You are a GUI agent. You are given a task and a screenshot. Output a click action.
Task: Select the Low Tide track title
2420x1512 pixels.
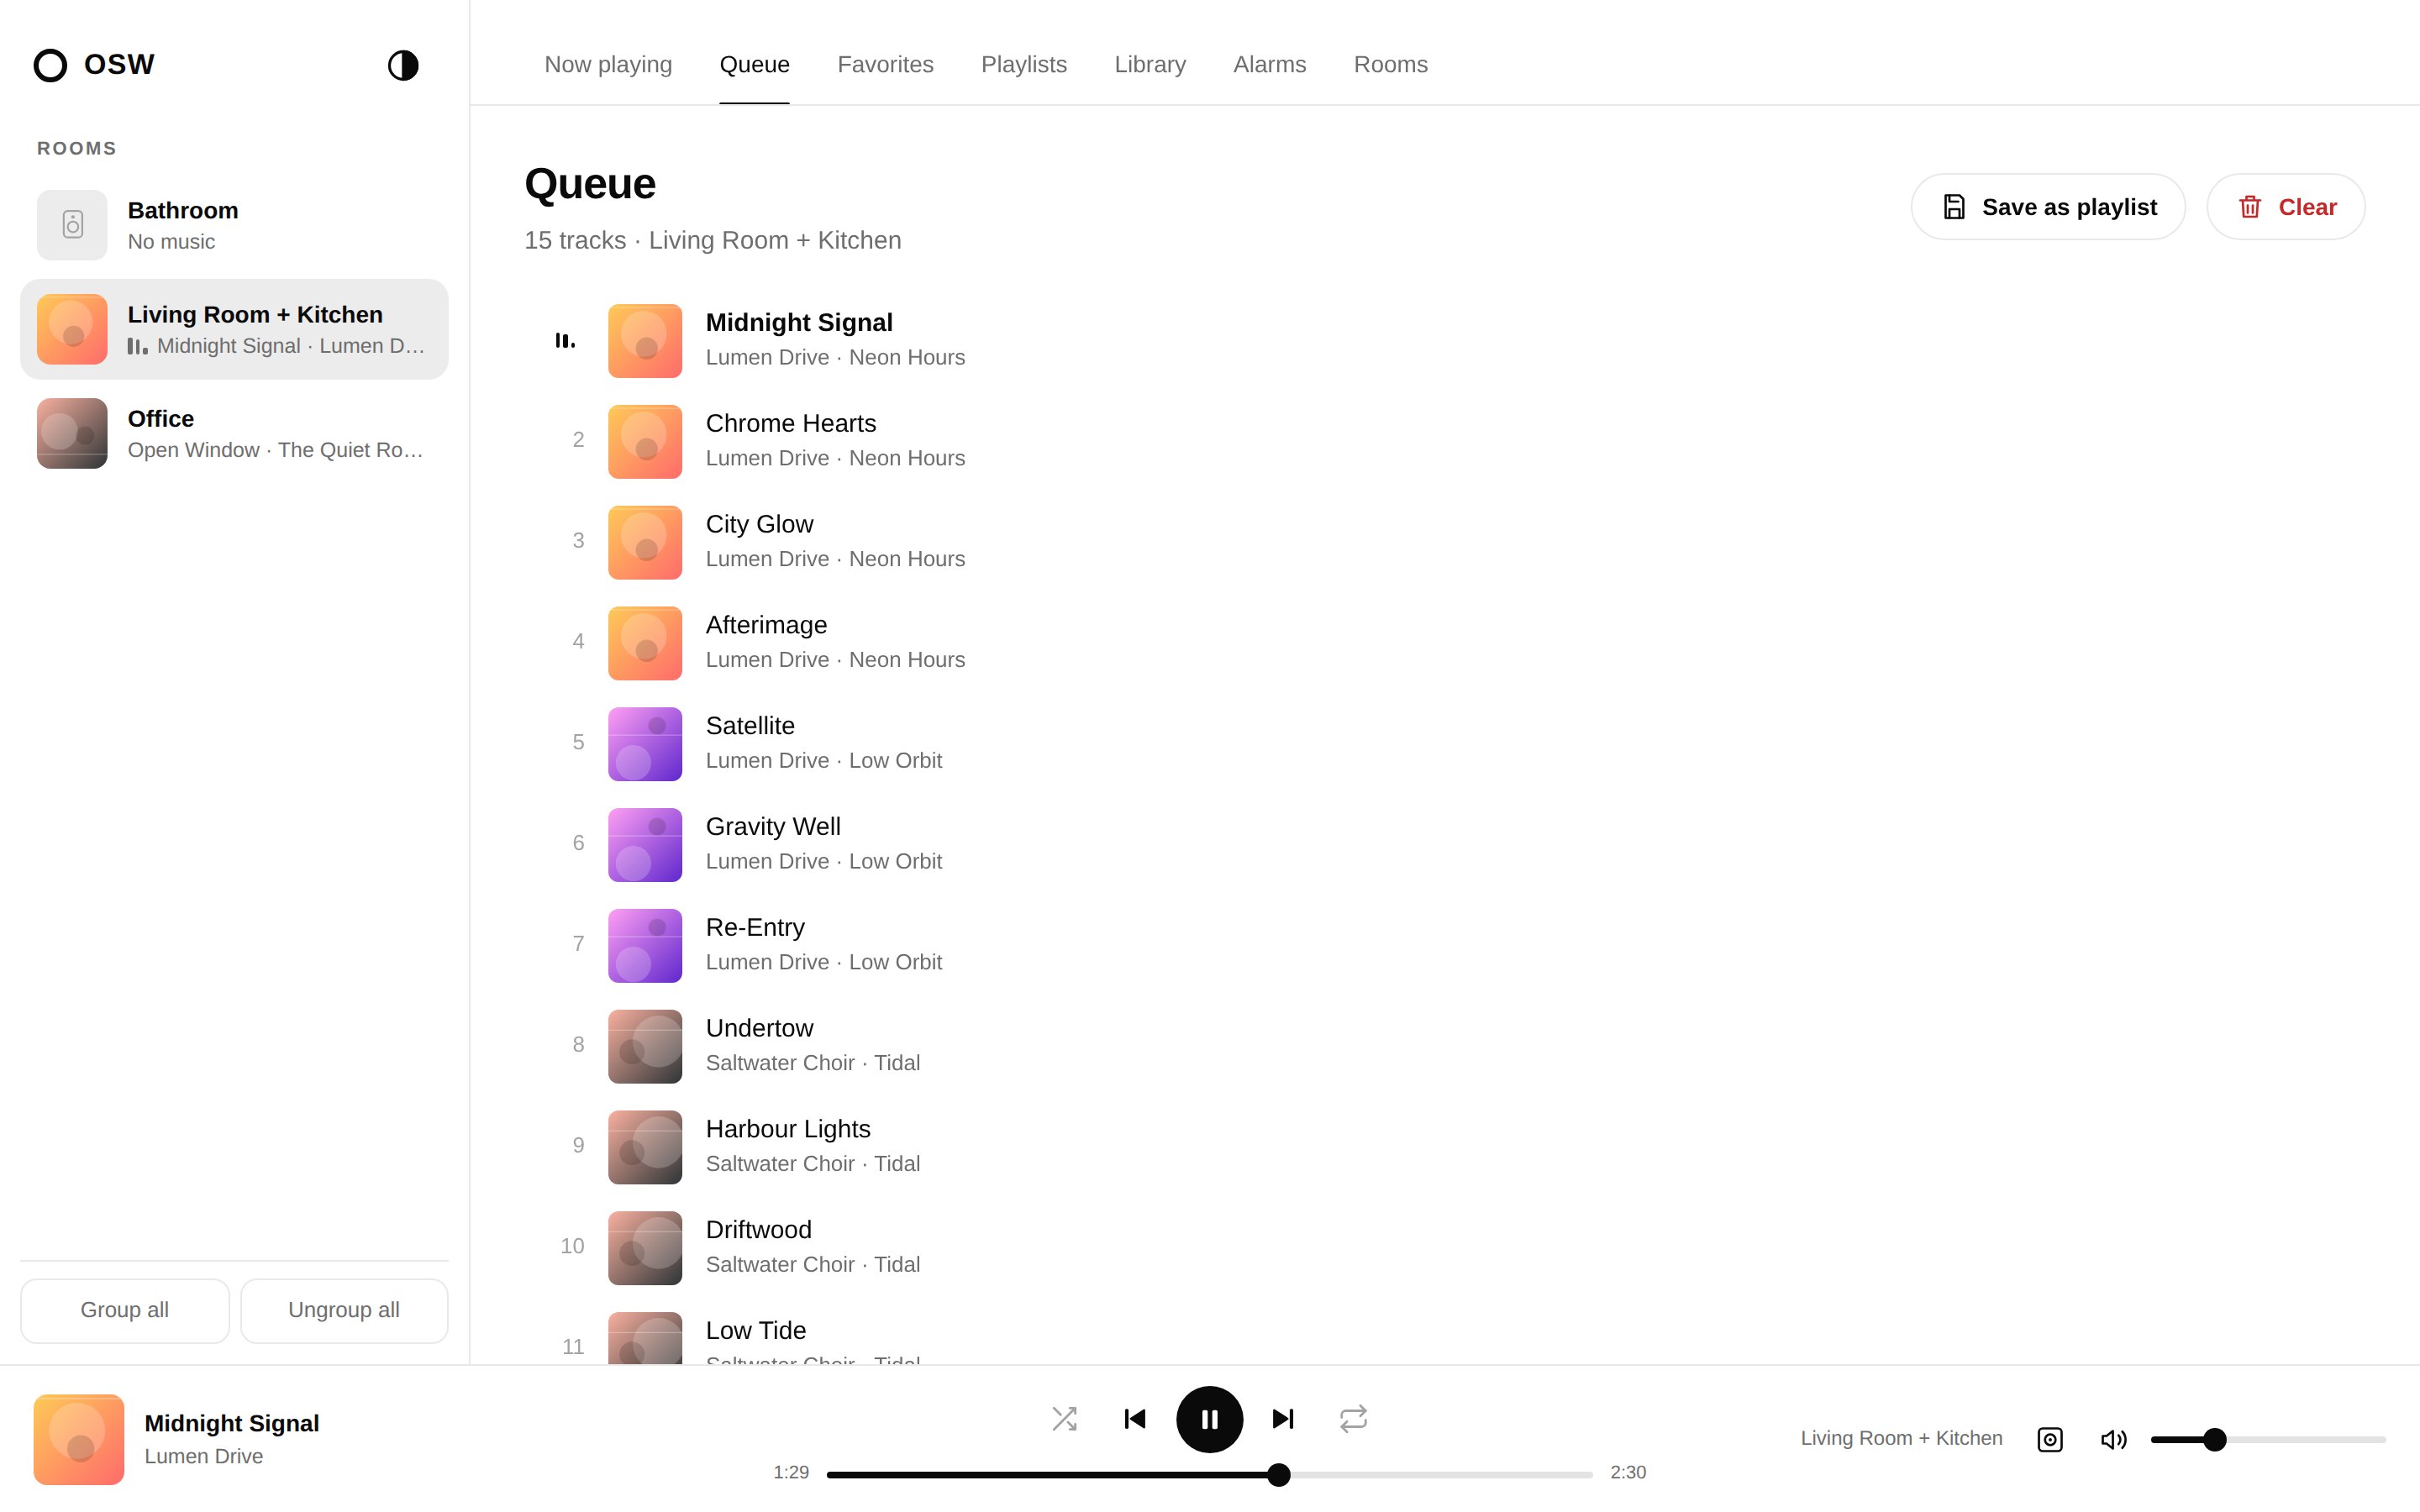(x=755, y=1330)
